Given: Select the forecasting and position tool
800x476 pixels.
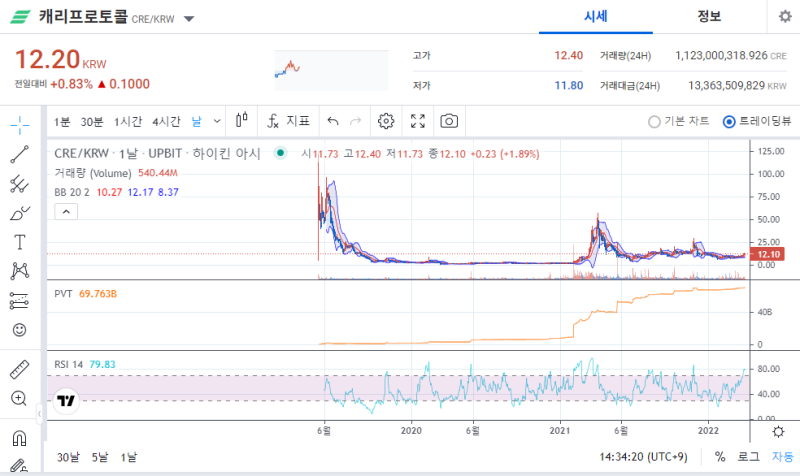Looking at the screenshot, I should 19,300.
